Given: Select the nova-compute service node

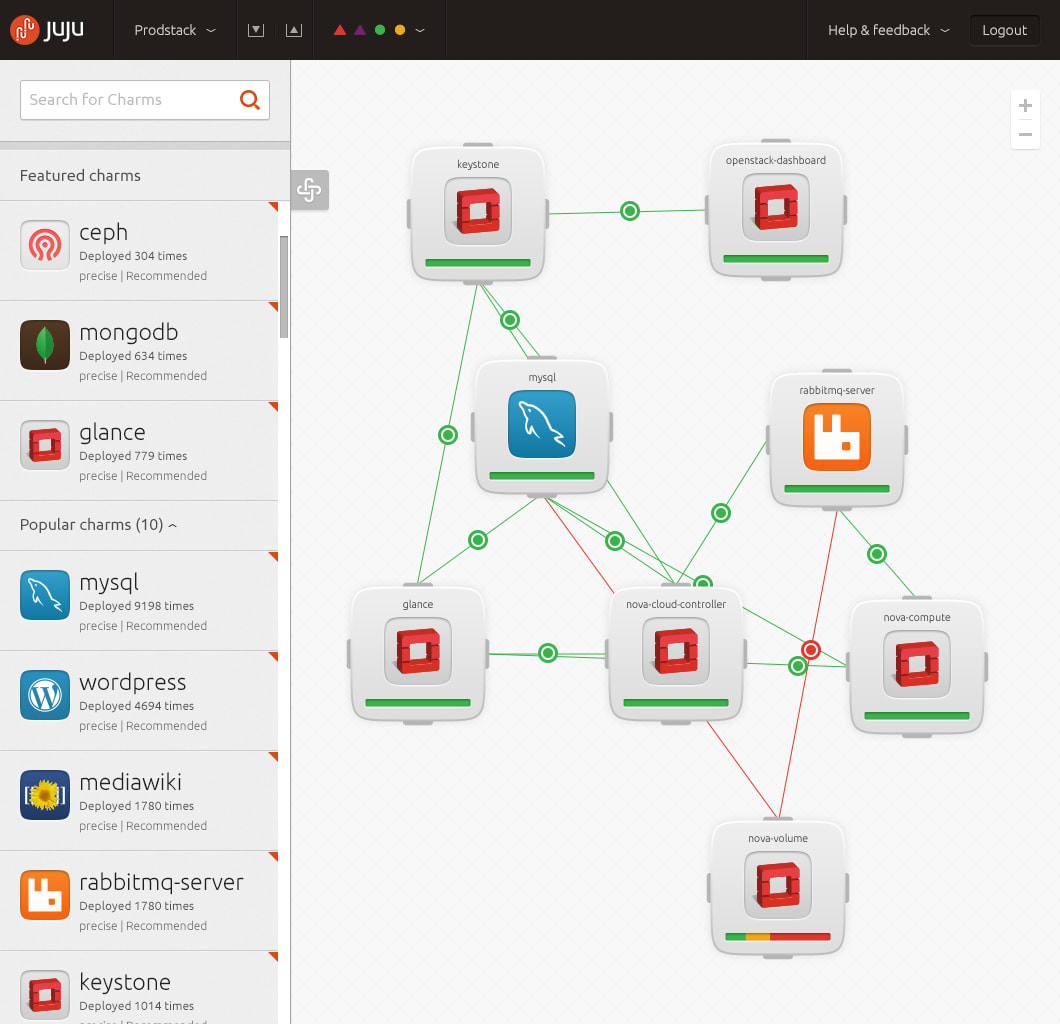Looking at the screenshot, I should [917, 666].
